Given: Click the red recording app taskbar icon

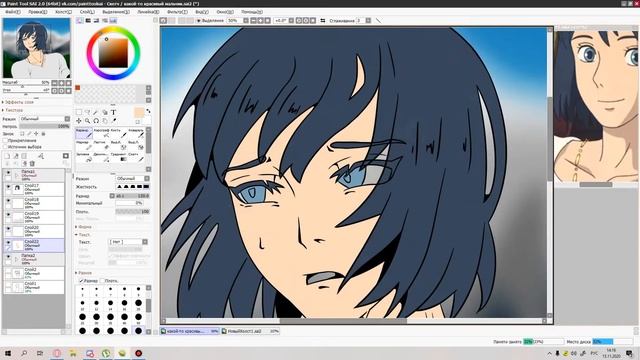Looking at the screenshot, I should coord(138,353).
